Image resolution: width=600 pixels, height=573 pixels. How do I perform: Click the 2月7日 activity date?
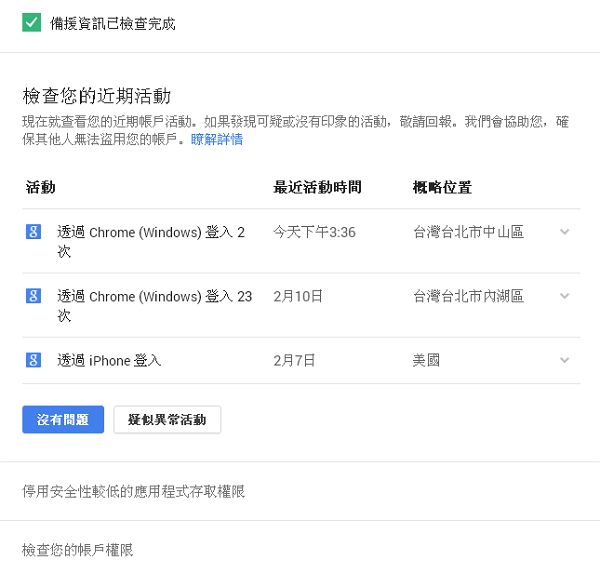tap(294, 360)
